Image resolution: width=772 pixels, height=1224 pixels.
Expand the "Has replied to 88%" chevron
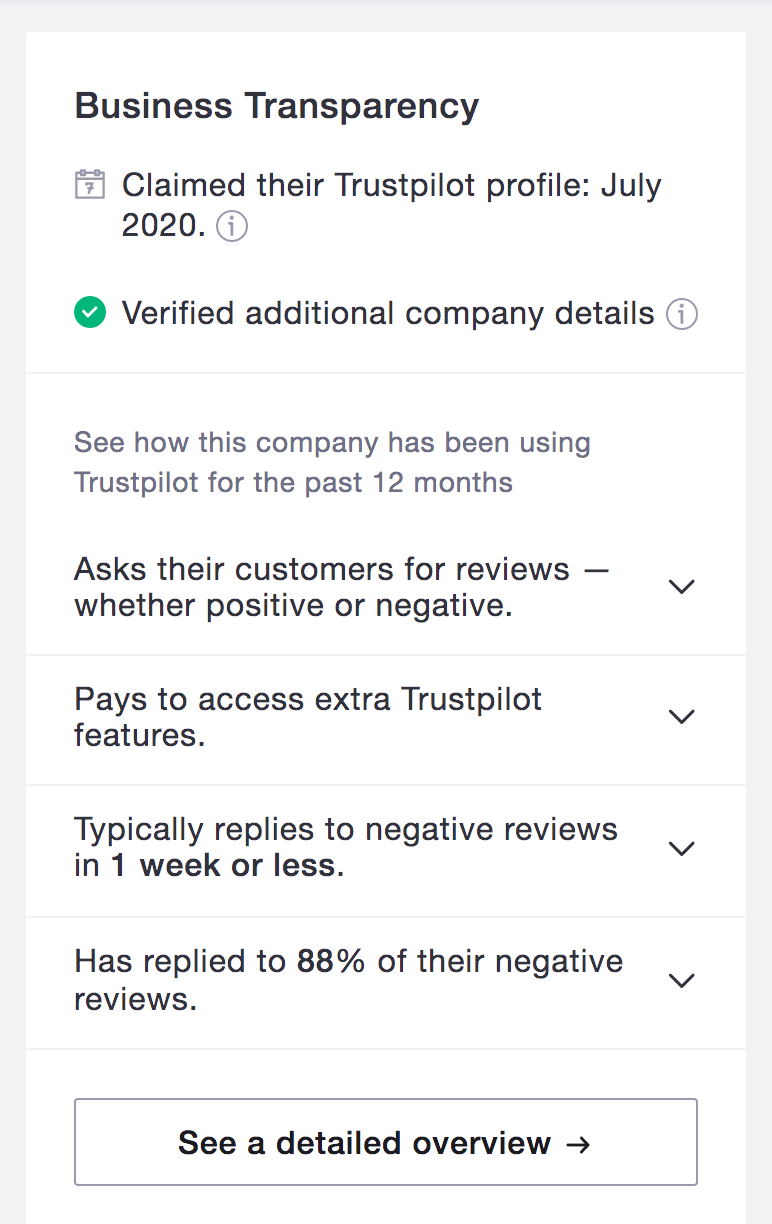click(x=681, y=981)
